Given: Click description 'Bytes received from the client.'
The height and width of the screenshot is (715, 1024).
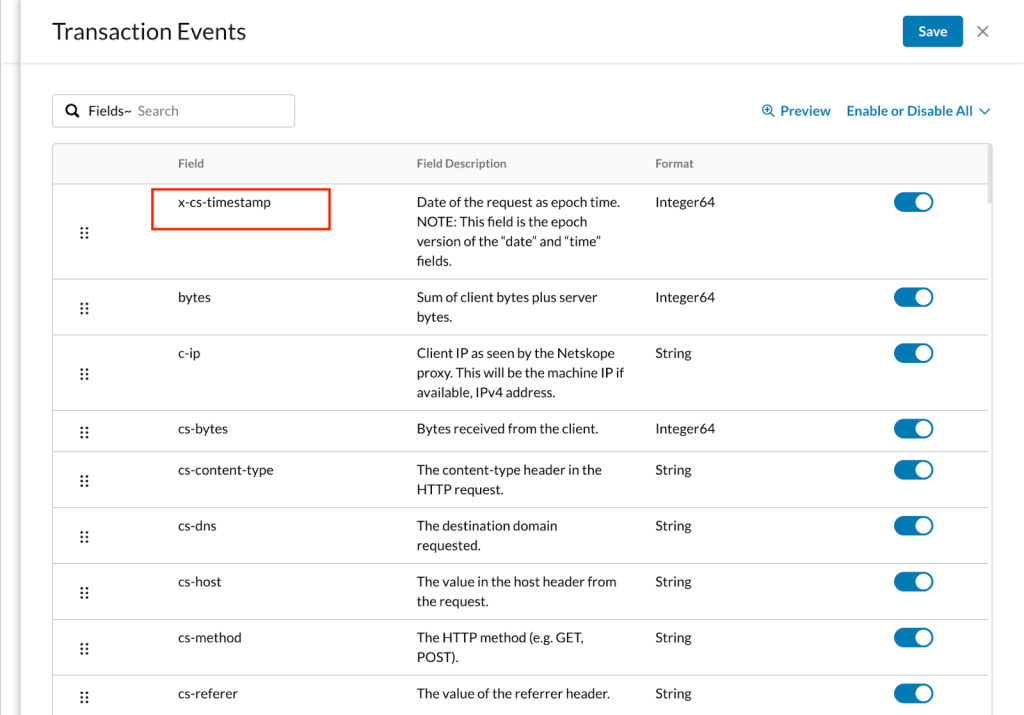Looking at the screenshot, I should [x=507, y=429].
